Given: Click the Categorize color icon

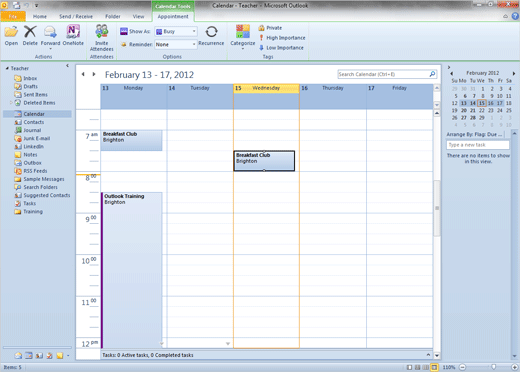Looking at the screenshot, I should point(243,31).
